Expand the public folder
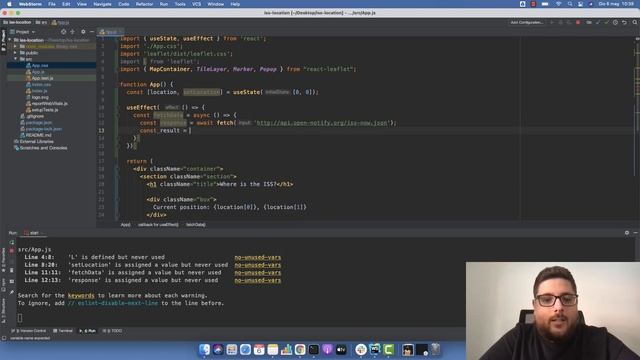 point(16,53)
